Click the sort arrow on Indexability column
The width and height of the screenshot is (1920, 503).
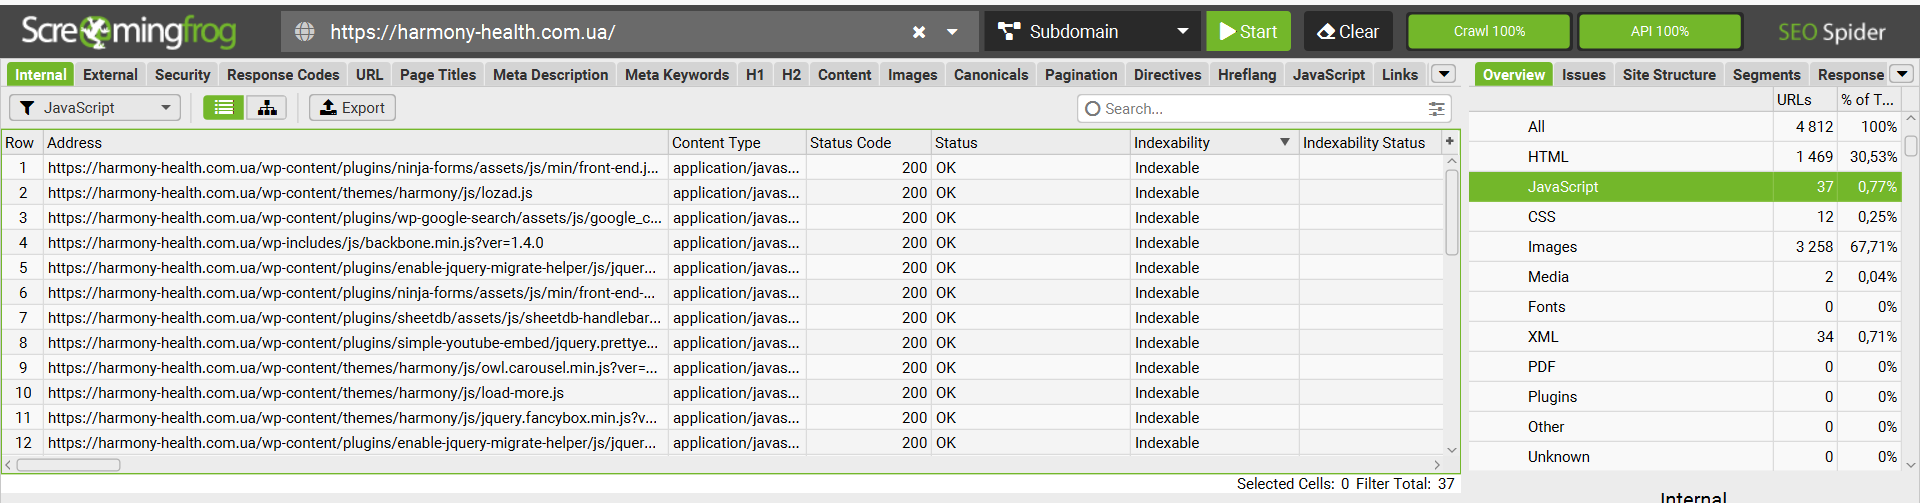tap(1285, 143)
